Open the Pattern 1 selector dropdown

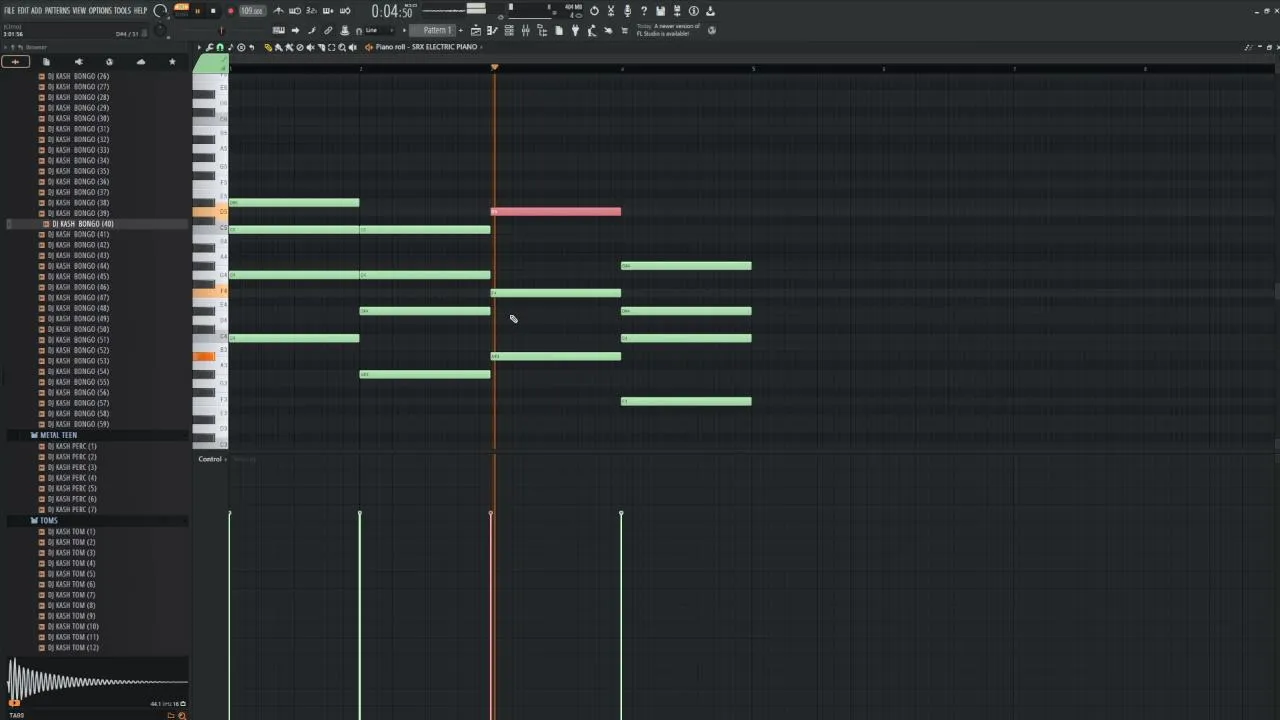point(437,31)
